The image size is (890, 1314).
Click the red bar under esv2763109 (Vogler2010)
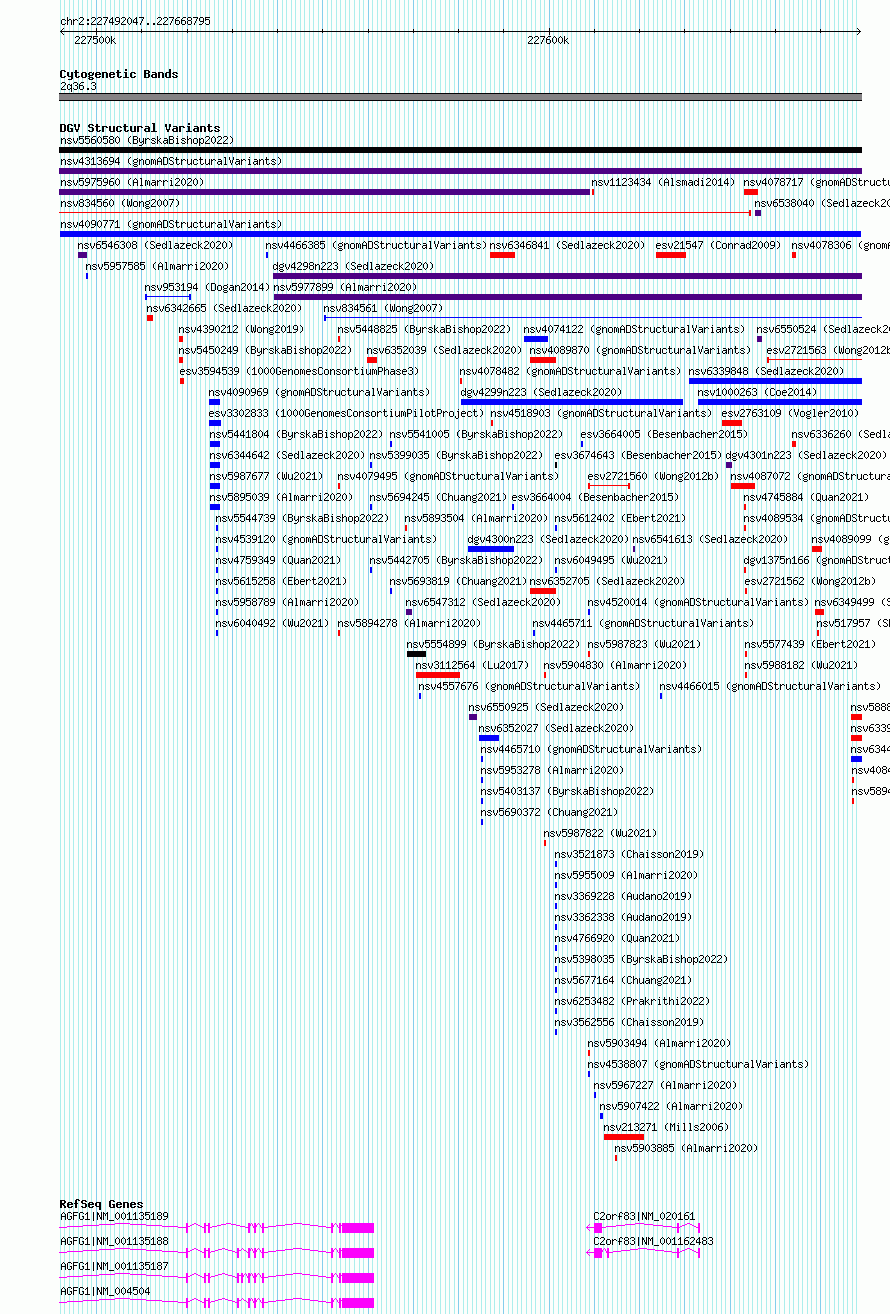click(x=732, y=423)
